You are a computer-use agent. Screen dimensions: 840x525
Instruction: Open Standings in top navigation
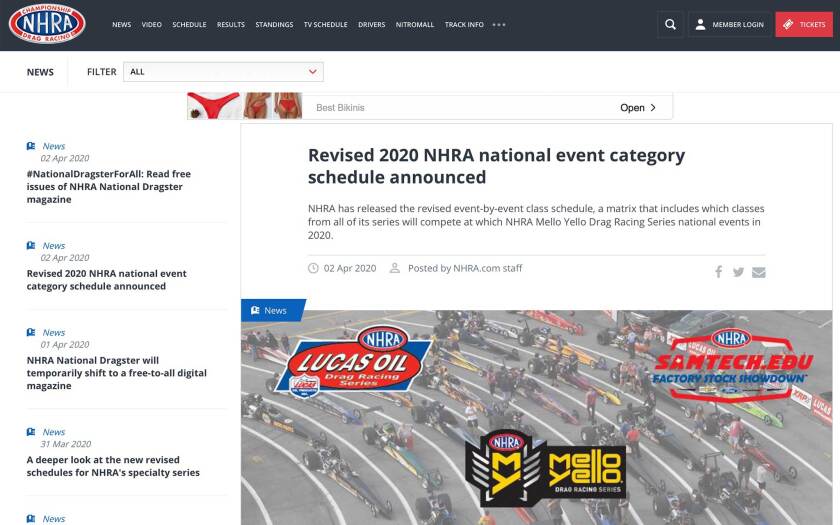pos(274,25)
